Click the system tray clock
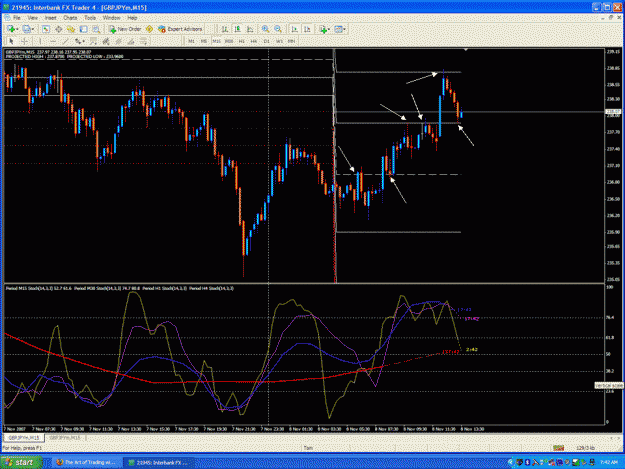 [x=609, y=462]
